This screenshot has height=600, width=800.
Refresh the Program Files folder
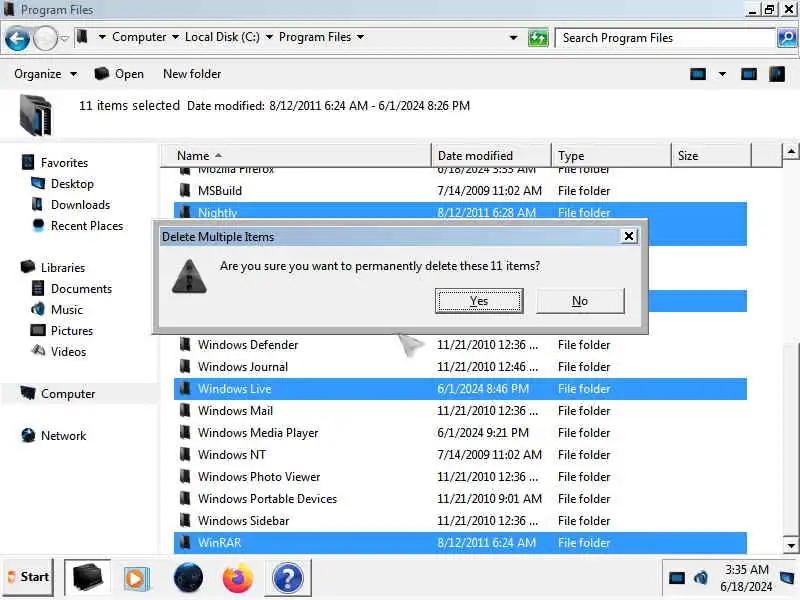coord(538,38)
